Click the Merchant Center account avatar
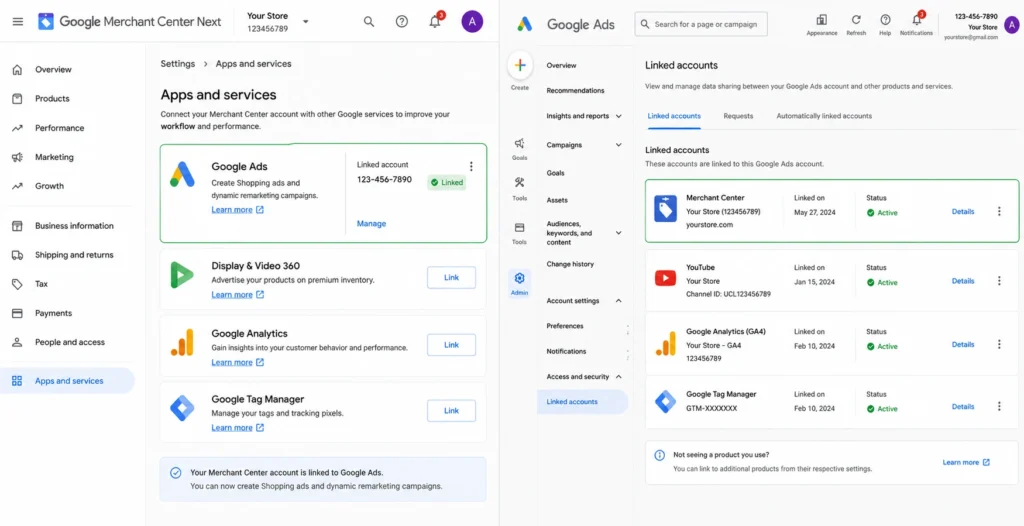Viewport: 1024px width, 526px height. pyautogui.click(x=472, y=22)
